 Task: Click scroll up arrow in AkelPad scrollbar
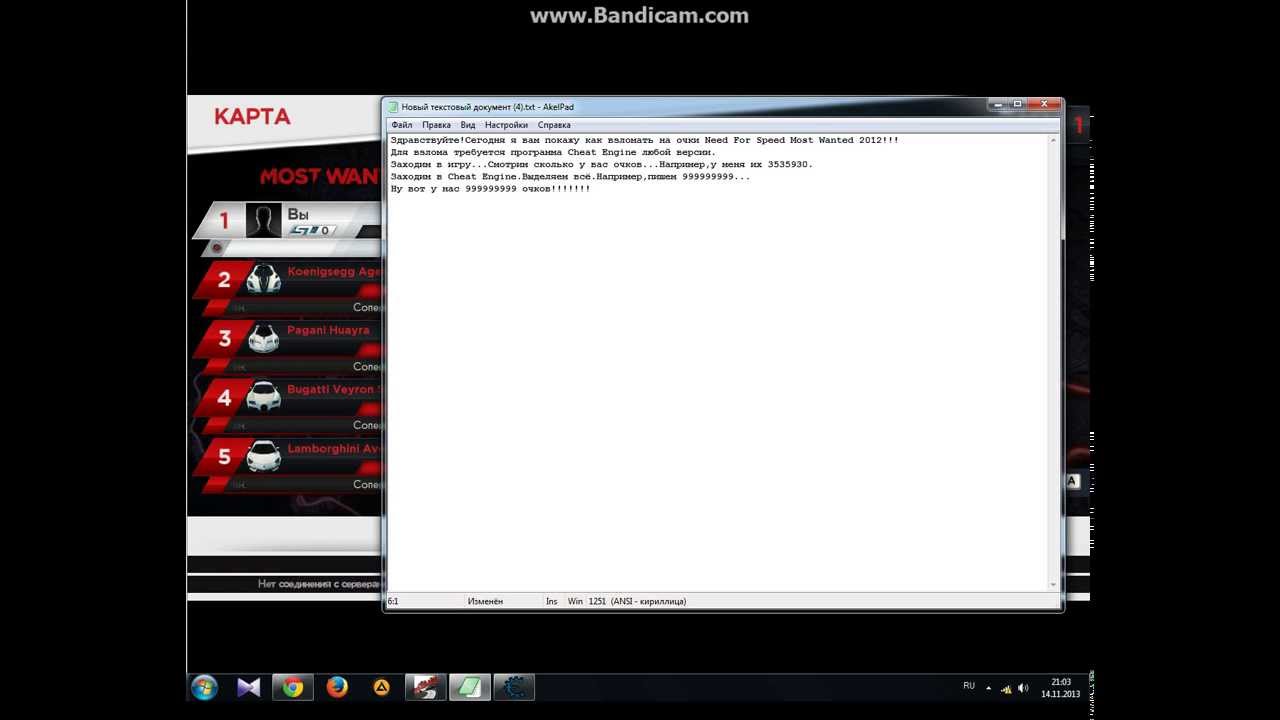point(1053,141)
